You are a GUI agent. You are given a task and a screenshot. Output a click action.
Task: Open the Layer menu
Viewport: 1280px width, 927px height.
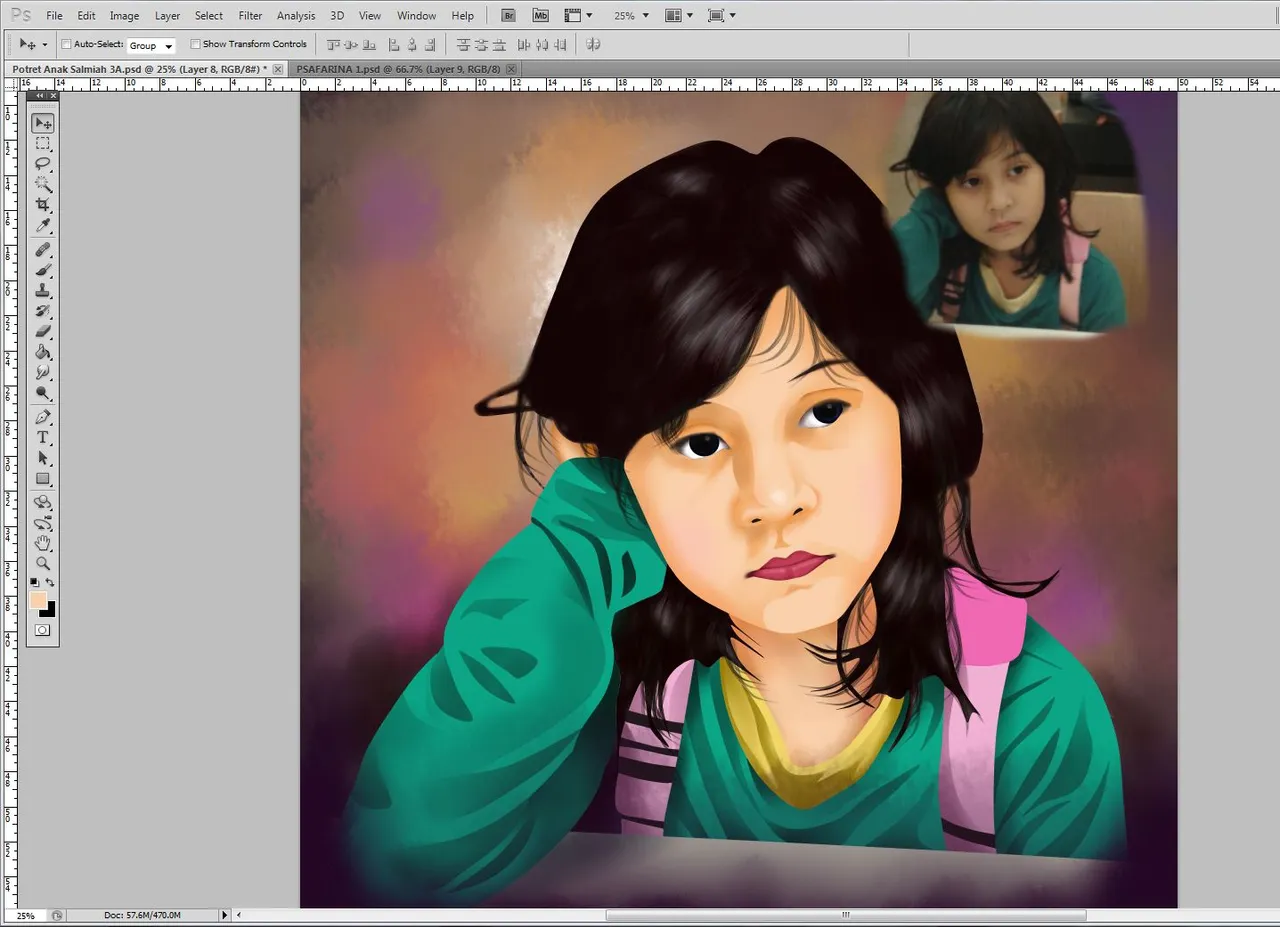167,16
